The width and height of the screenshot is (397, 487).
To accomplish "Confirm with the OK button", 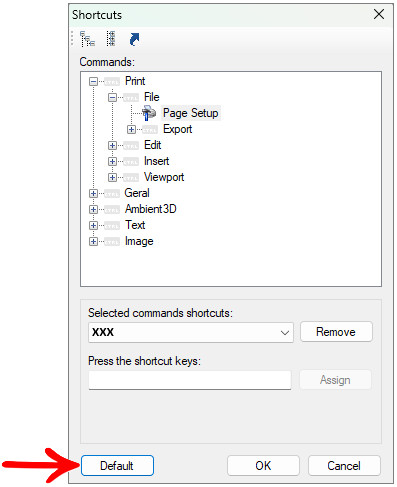I will point(263,465).
